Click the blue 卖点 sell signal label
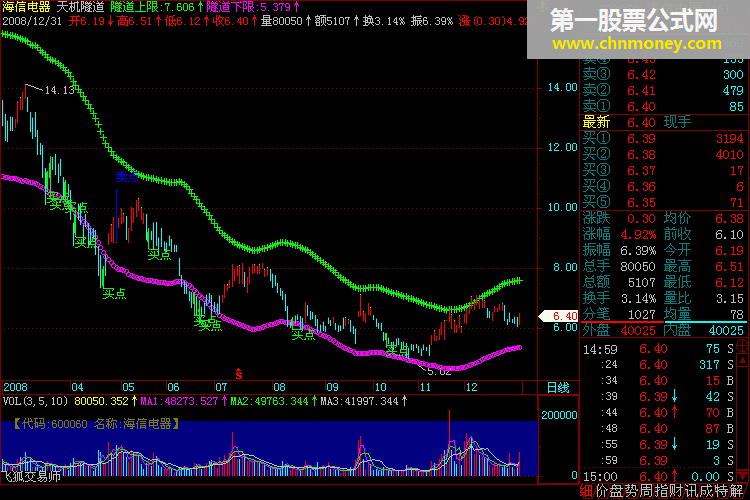 coord(127,178)
